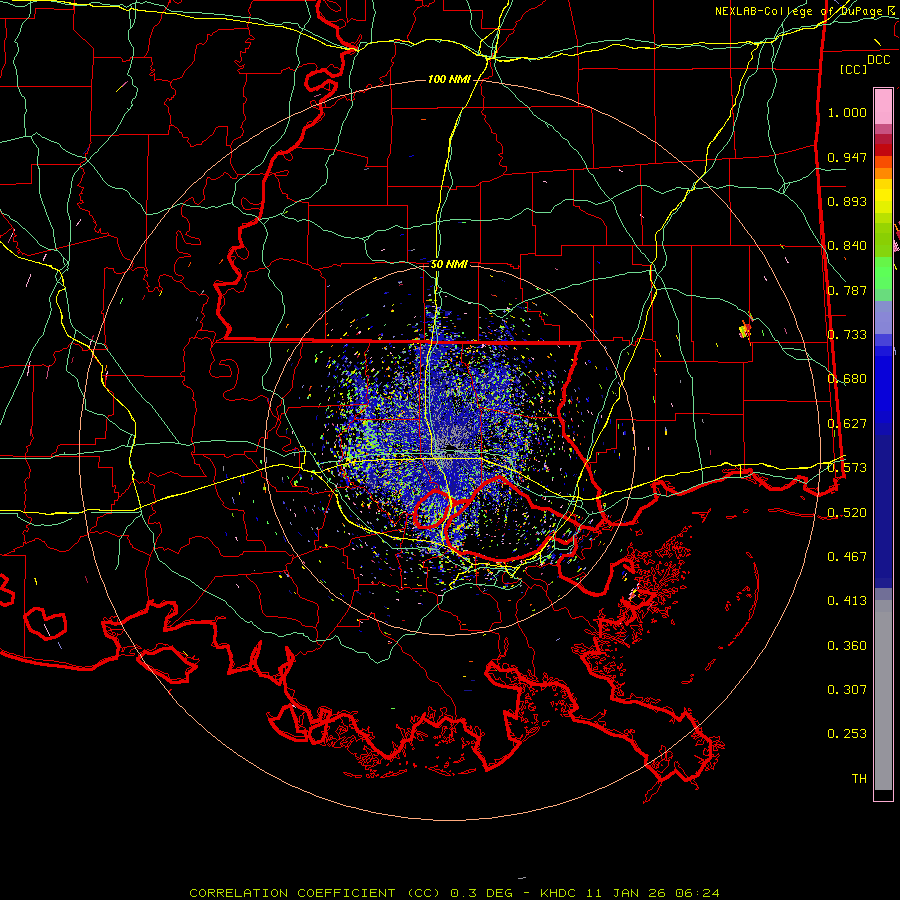The width and height of the screenshot is (900, 900).
Task: Select the 0.840 color scale label
Action: [x=847, y=246]
